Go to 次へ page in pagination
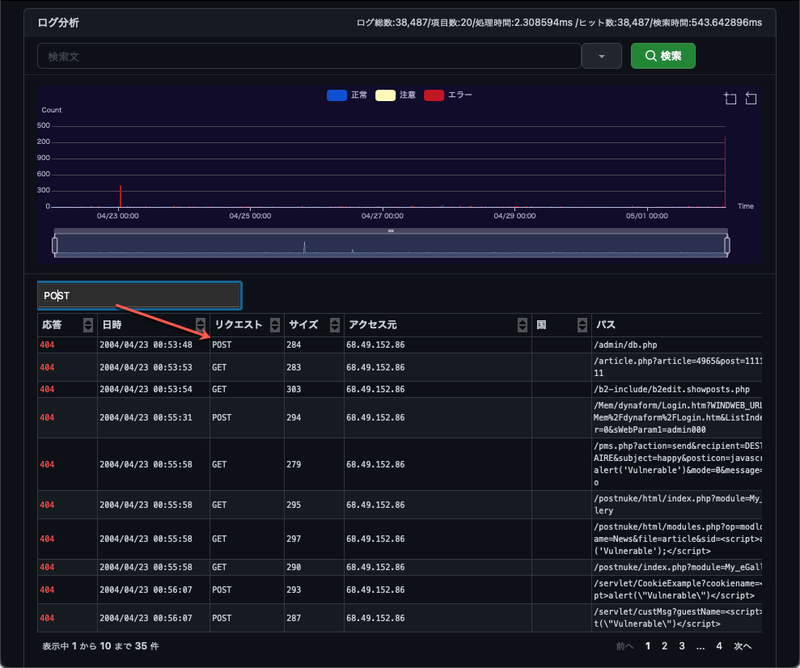The width and height of the screenshot is (800, 668). click(743, 647)
